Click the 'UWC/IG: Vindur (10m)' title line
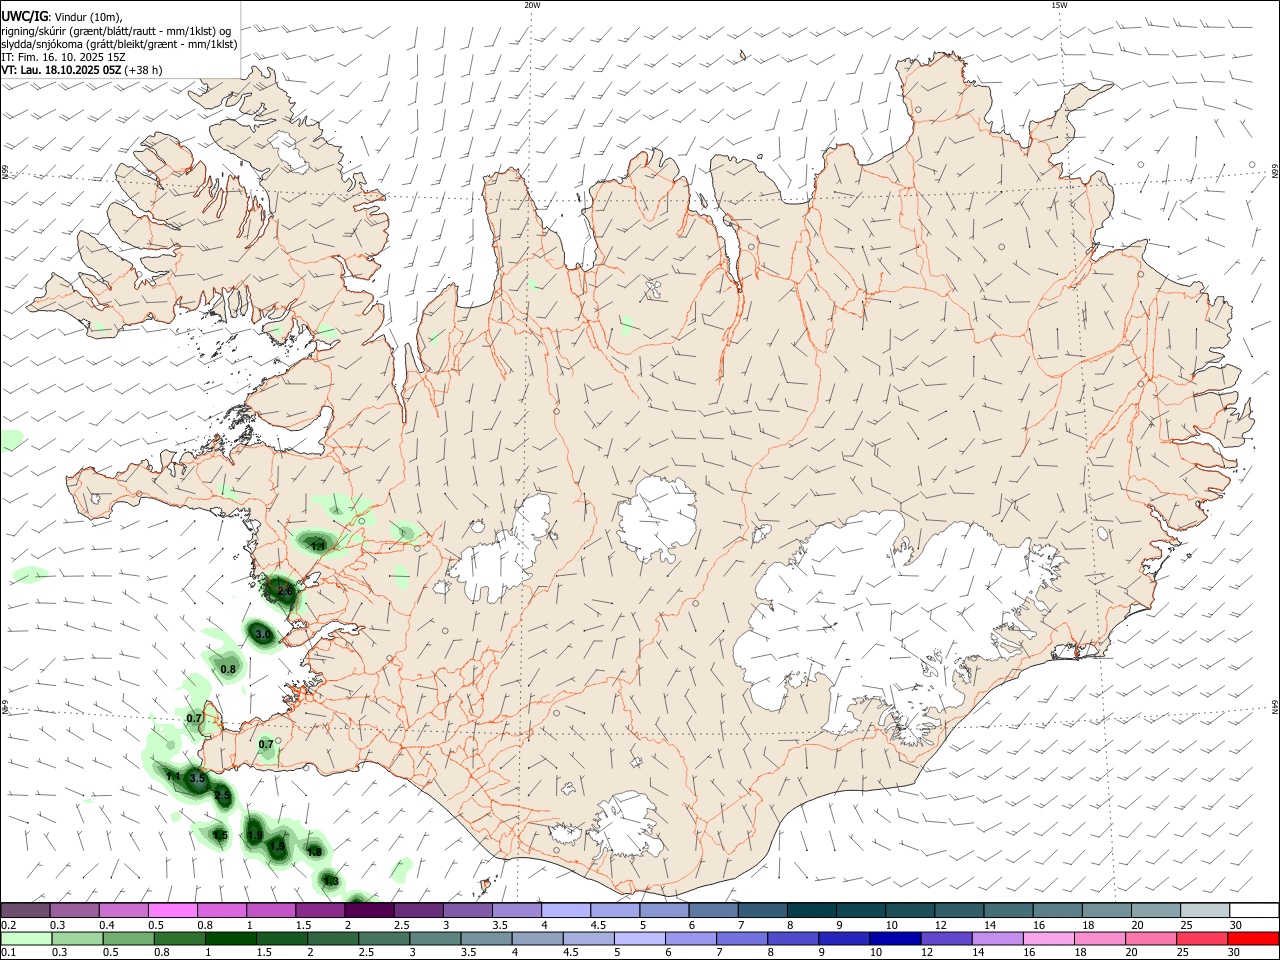This screenshot has width=1280, height=960. 60,16
